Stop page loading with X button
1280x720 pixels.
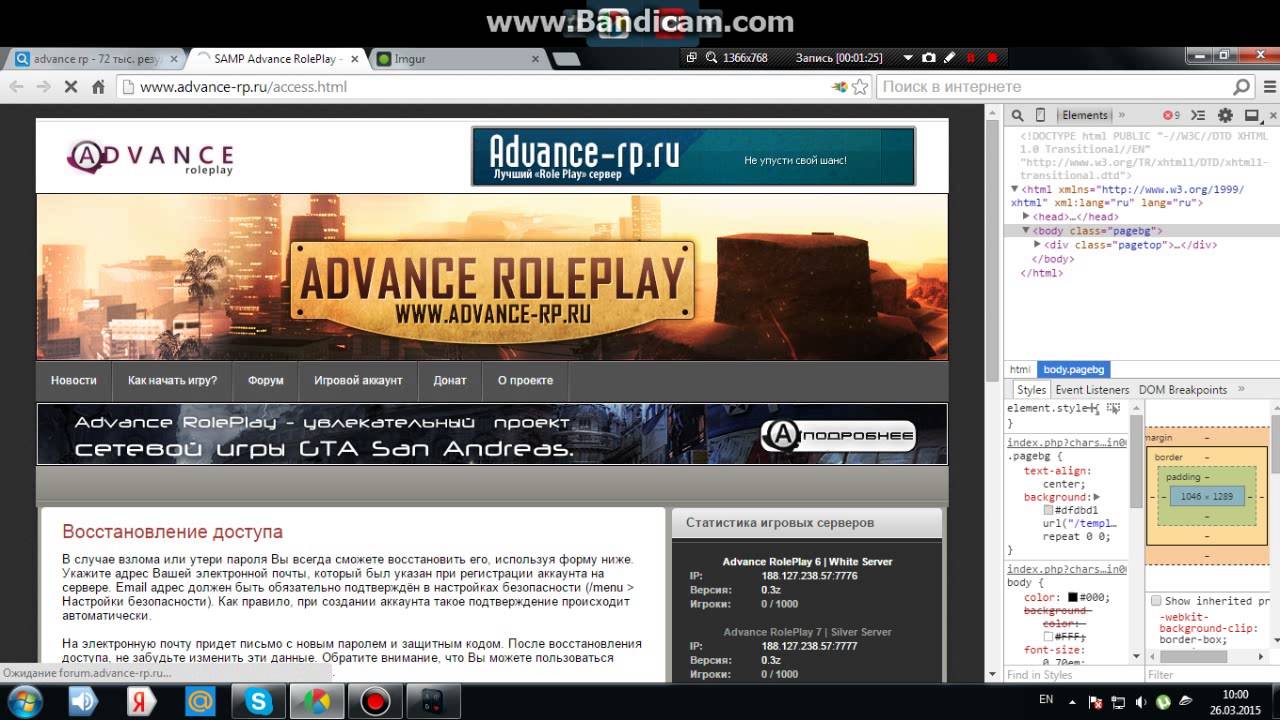pos(70,87)
